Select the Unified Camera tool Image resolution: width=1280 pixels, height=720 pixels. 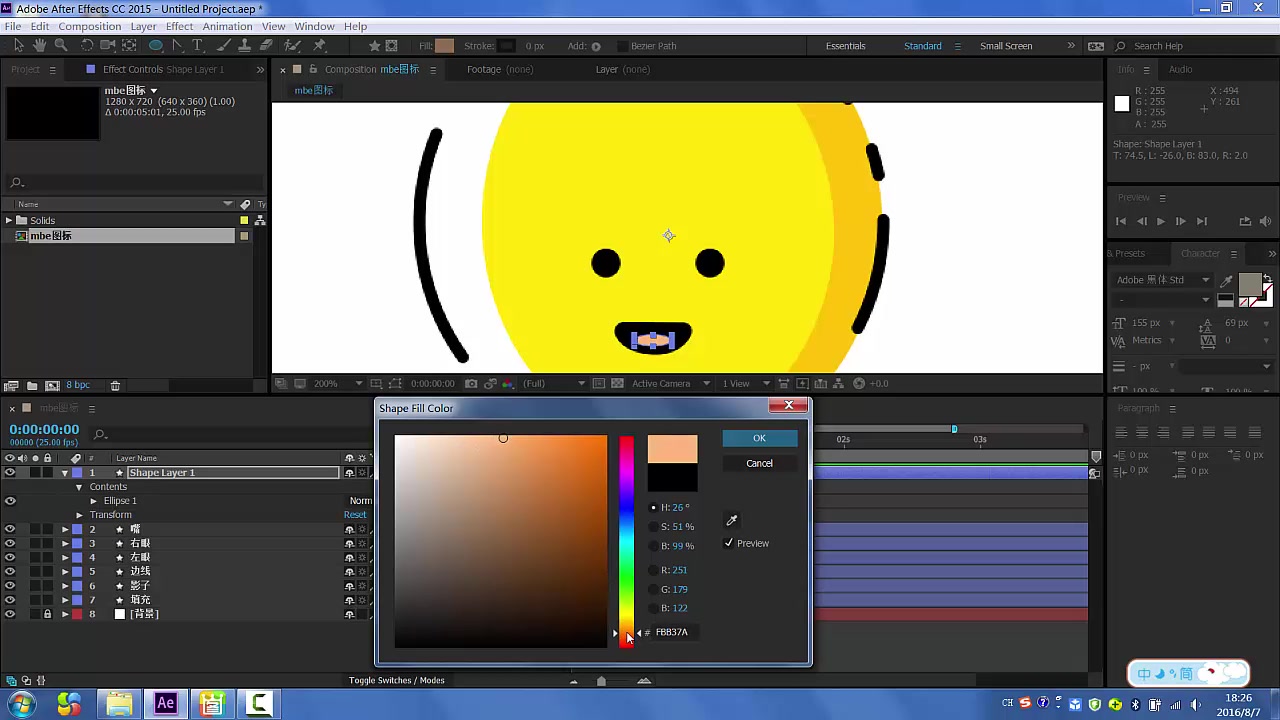[107, 45]
